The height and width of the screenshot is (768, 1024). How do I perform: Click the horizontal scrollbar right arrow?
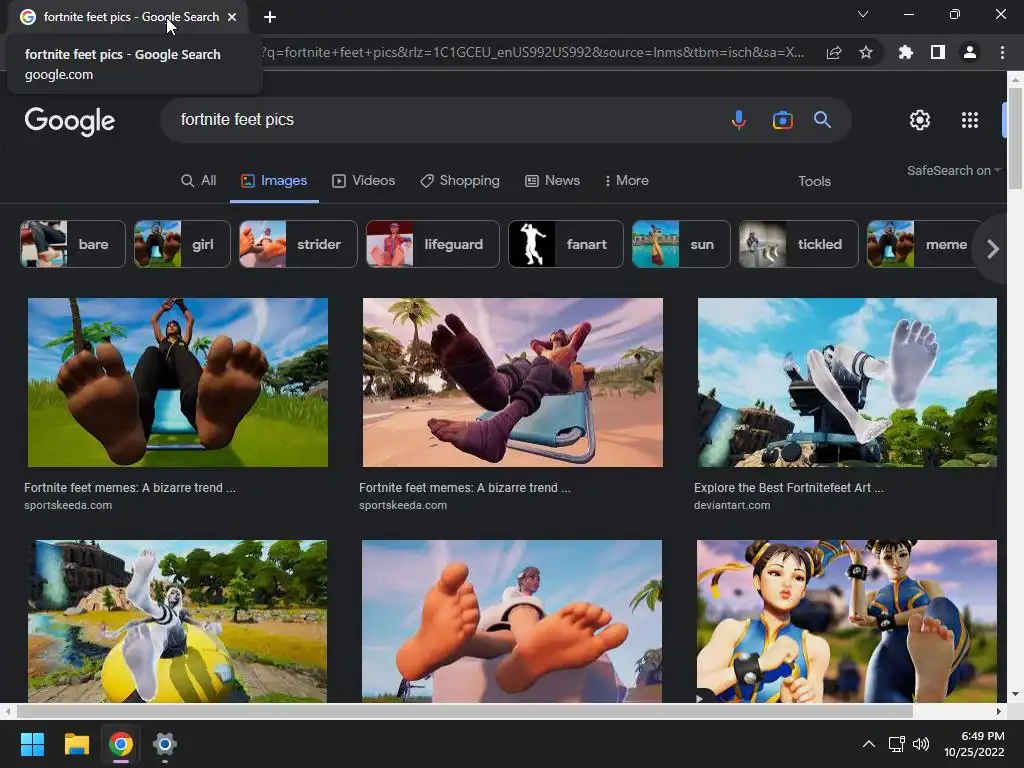click(999, 711)
